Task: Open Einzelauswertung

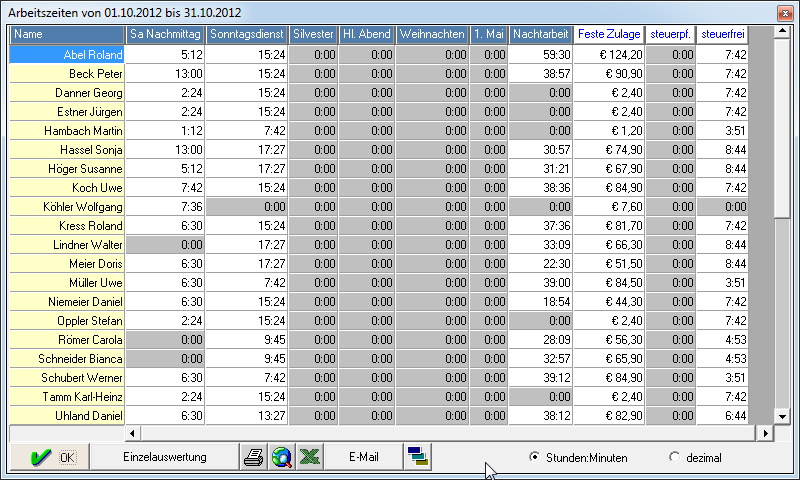Action: click(x=164, y=457)
